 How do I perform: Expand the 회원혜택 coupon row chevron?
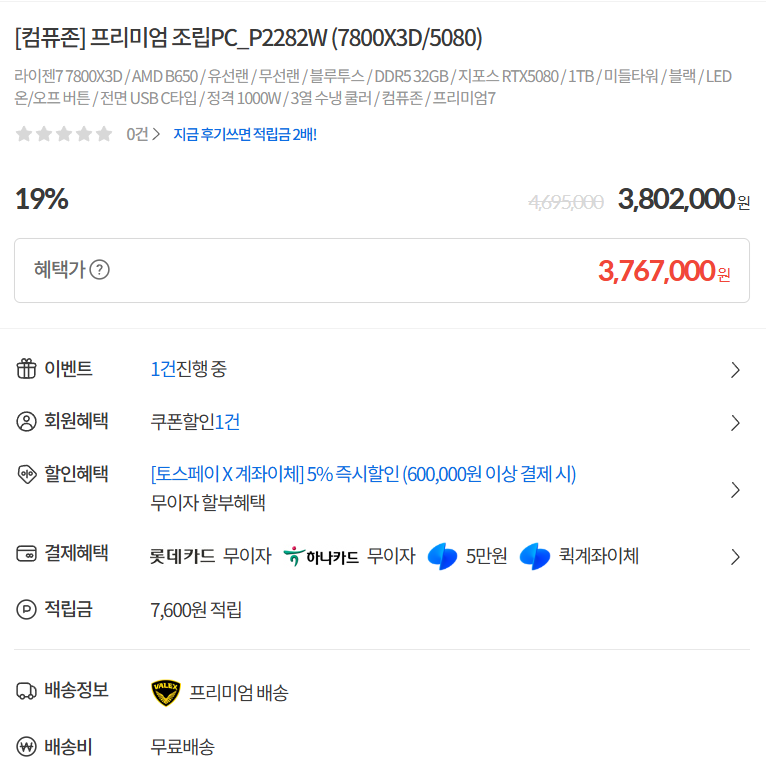736,423
